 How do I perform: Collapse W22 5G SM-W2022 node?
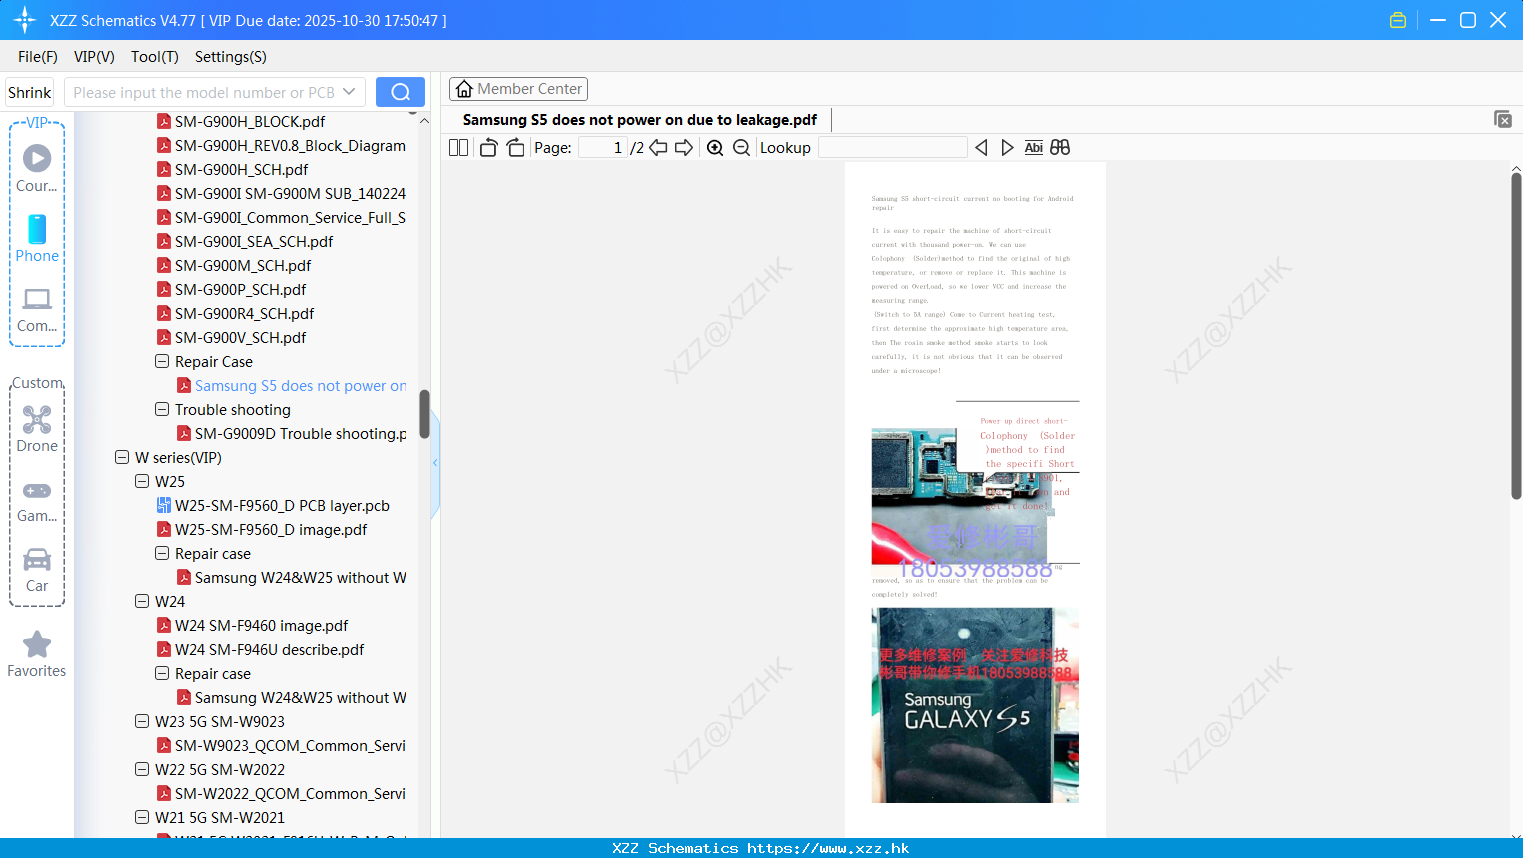142,769
